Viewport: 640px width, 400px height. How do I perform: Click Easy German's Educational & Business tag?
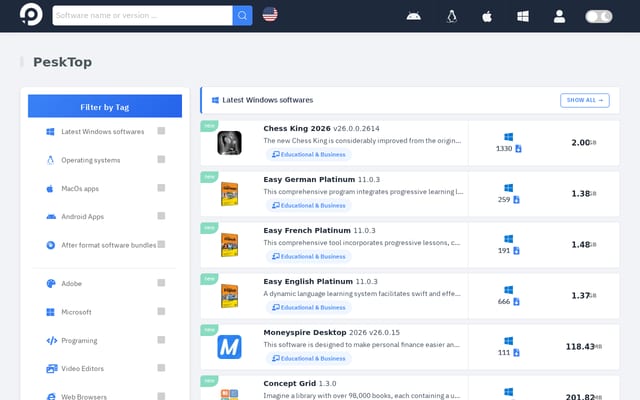[x=309, y=205]
